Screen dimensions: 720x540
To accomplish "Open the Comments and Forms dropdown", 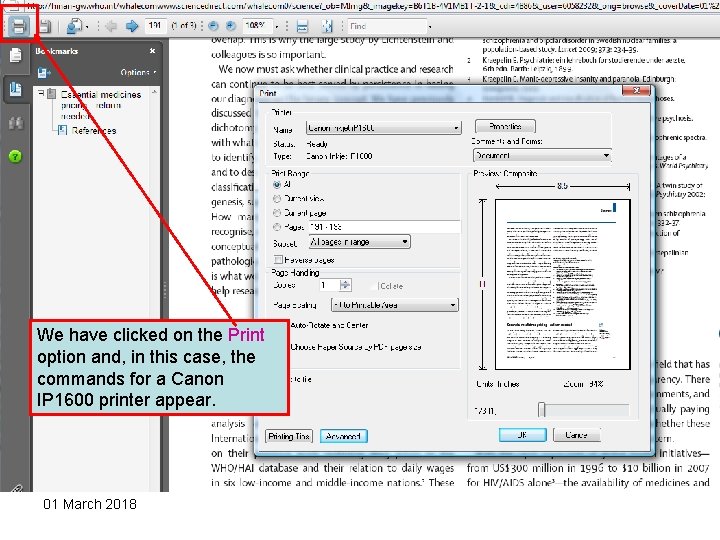I will tap(542, 156).
